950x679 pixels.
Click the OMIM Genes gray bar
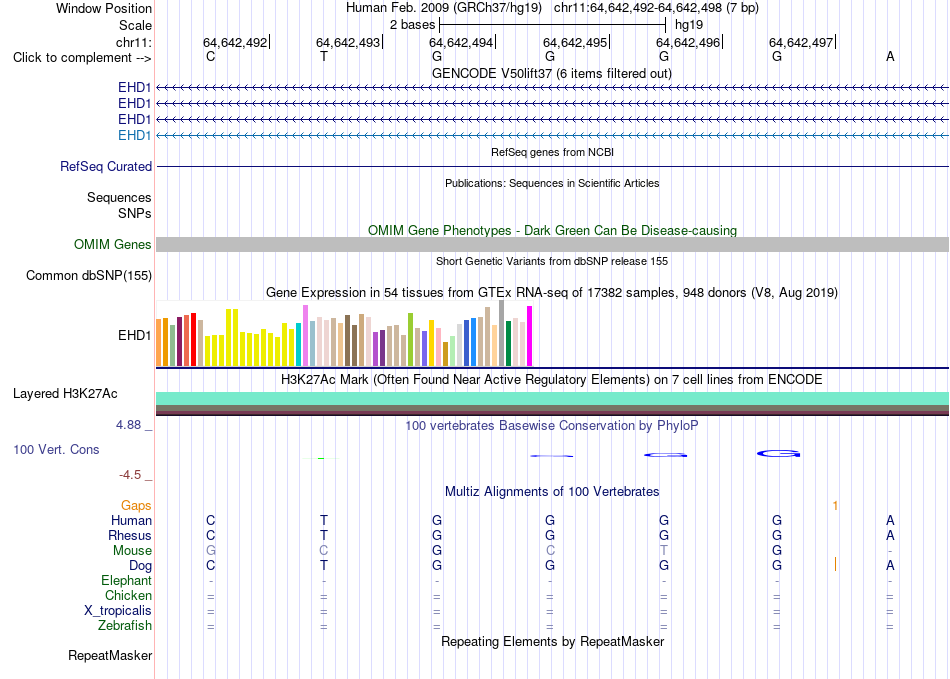pyautogui.click(x=552, y=244)
